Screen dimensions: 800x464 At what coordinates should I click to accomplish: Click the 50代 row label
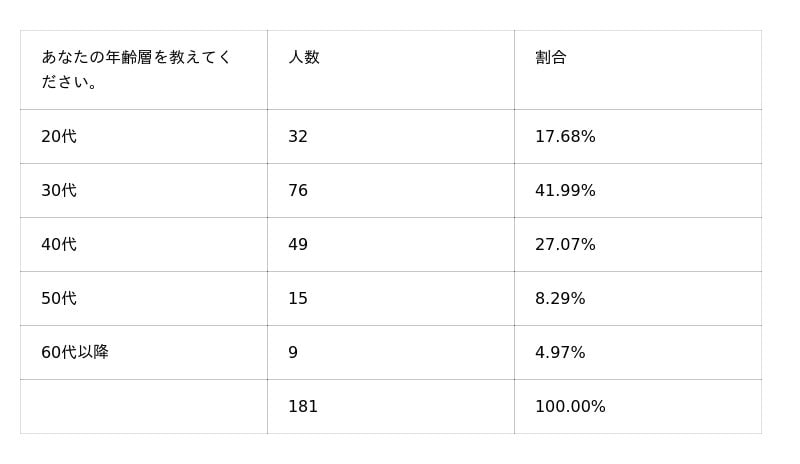point(59,299)
